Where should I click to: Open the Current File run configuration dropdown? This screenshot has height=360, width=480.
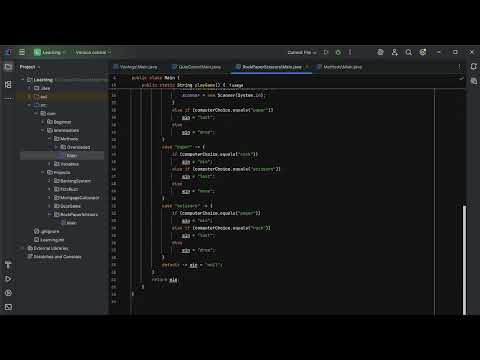pyautogui.click(x=302, y=52)
